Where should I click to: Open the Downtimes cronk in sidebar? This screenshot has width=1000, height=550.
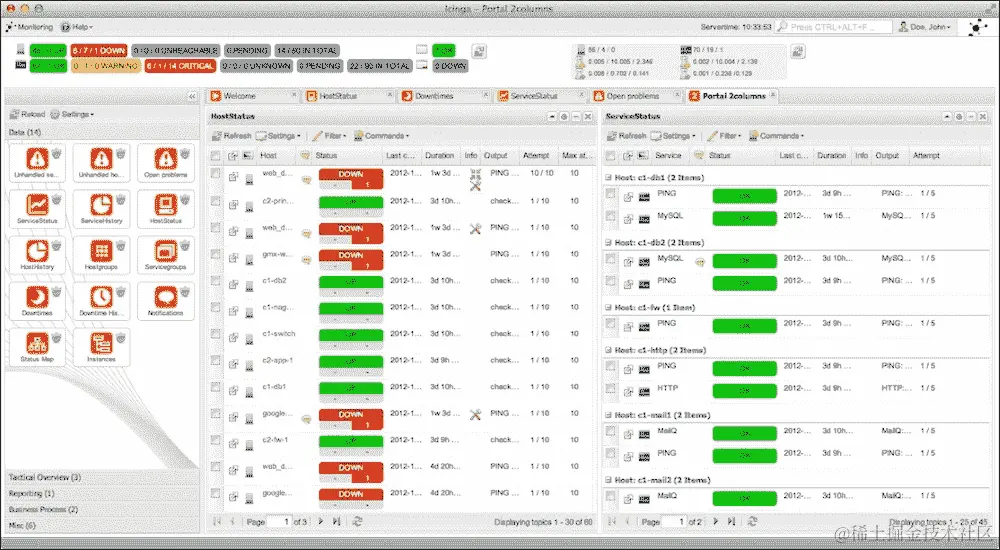point(37,297)
